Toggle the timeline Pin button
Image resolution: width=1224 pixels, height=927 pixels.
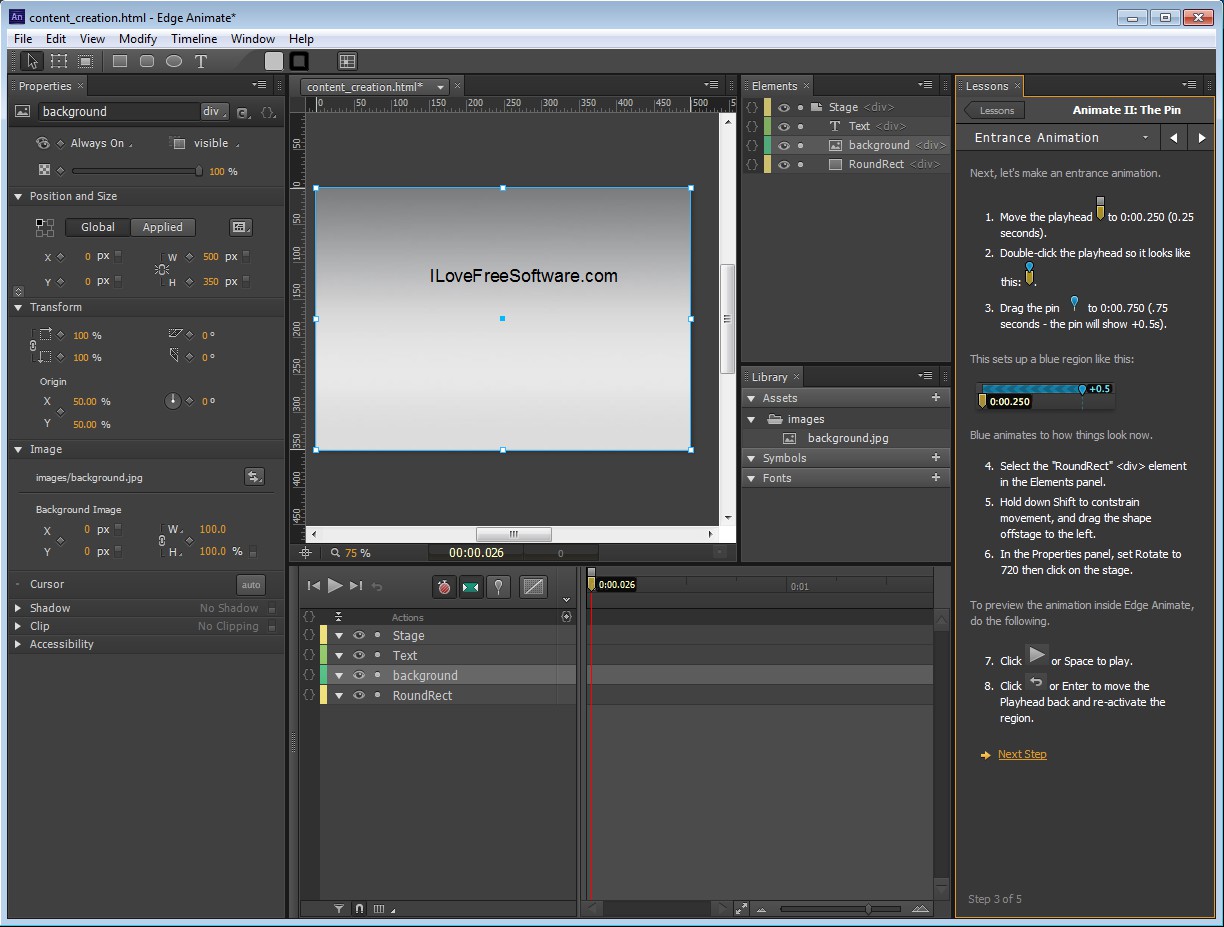(x=498, y=587)
